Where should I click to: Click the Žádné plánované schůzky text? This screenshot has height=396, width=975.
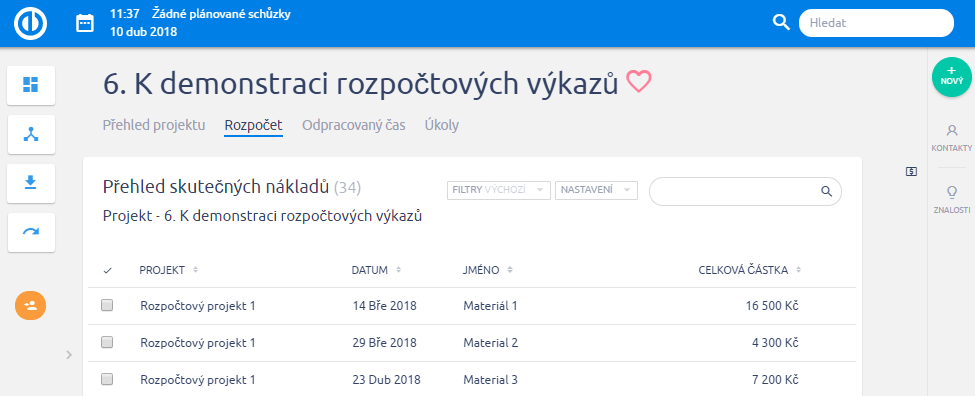click(x=221, y=14)
